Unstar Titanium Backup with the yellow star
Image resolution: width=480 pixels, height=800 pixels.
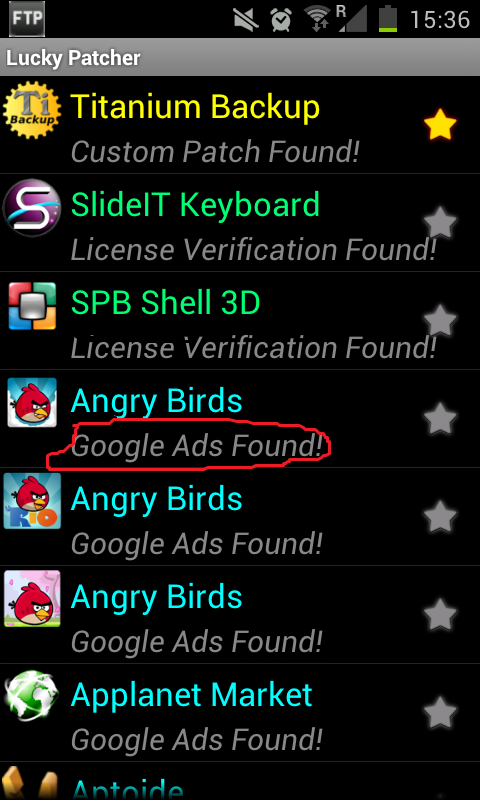[440, 125]
